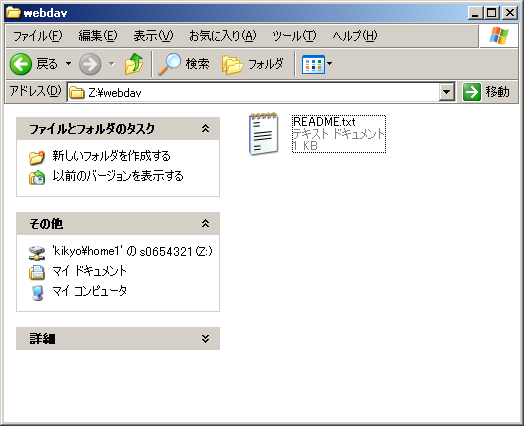Click 以前のバージョンを表示する link
This screenshot has height=426, width=524.
(x=118, y=176)
